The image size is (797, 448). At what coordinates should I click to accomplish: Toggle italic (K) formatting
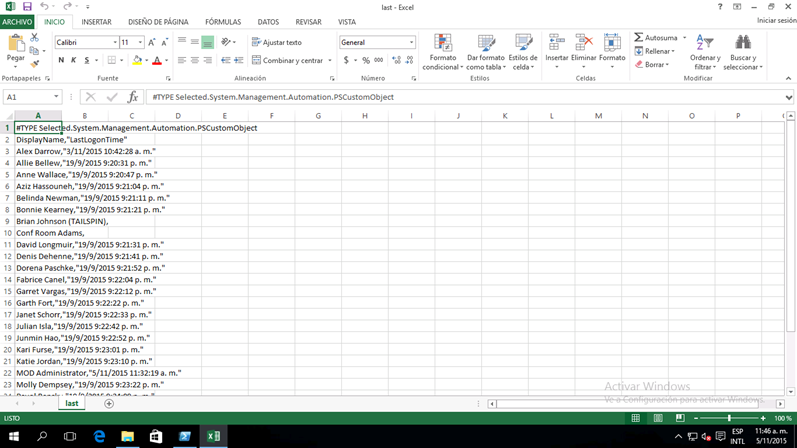pyautogui.click(x=74, y=61)
